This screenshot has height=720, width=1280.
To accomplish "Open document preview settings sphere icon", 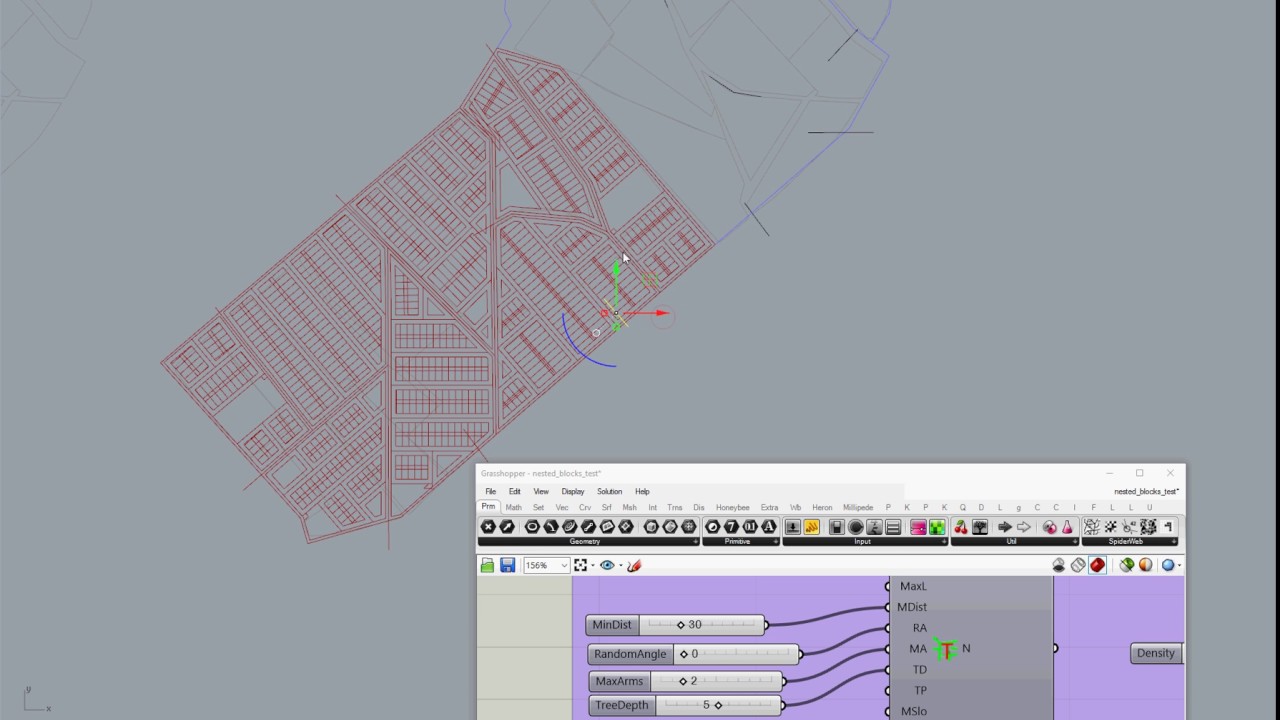I will click(x=1146, y=565).
